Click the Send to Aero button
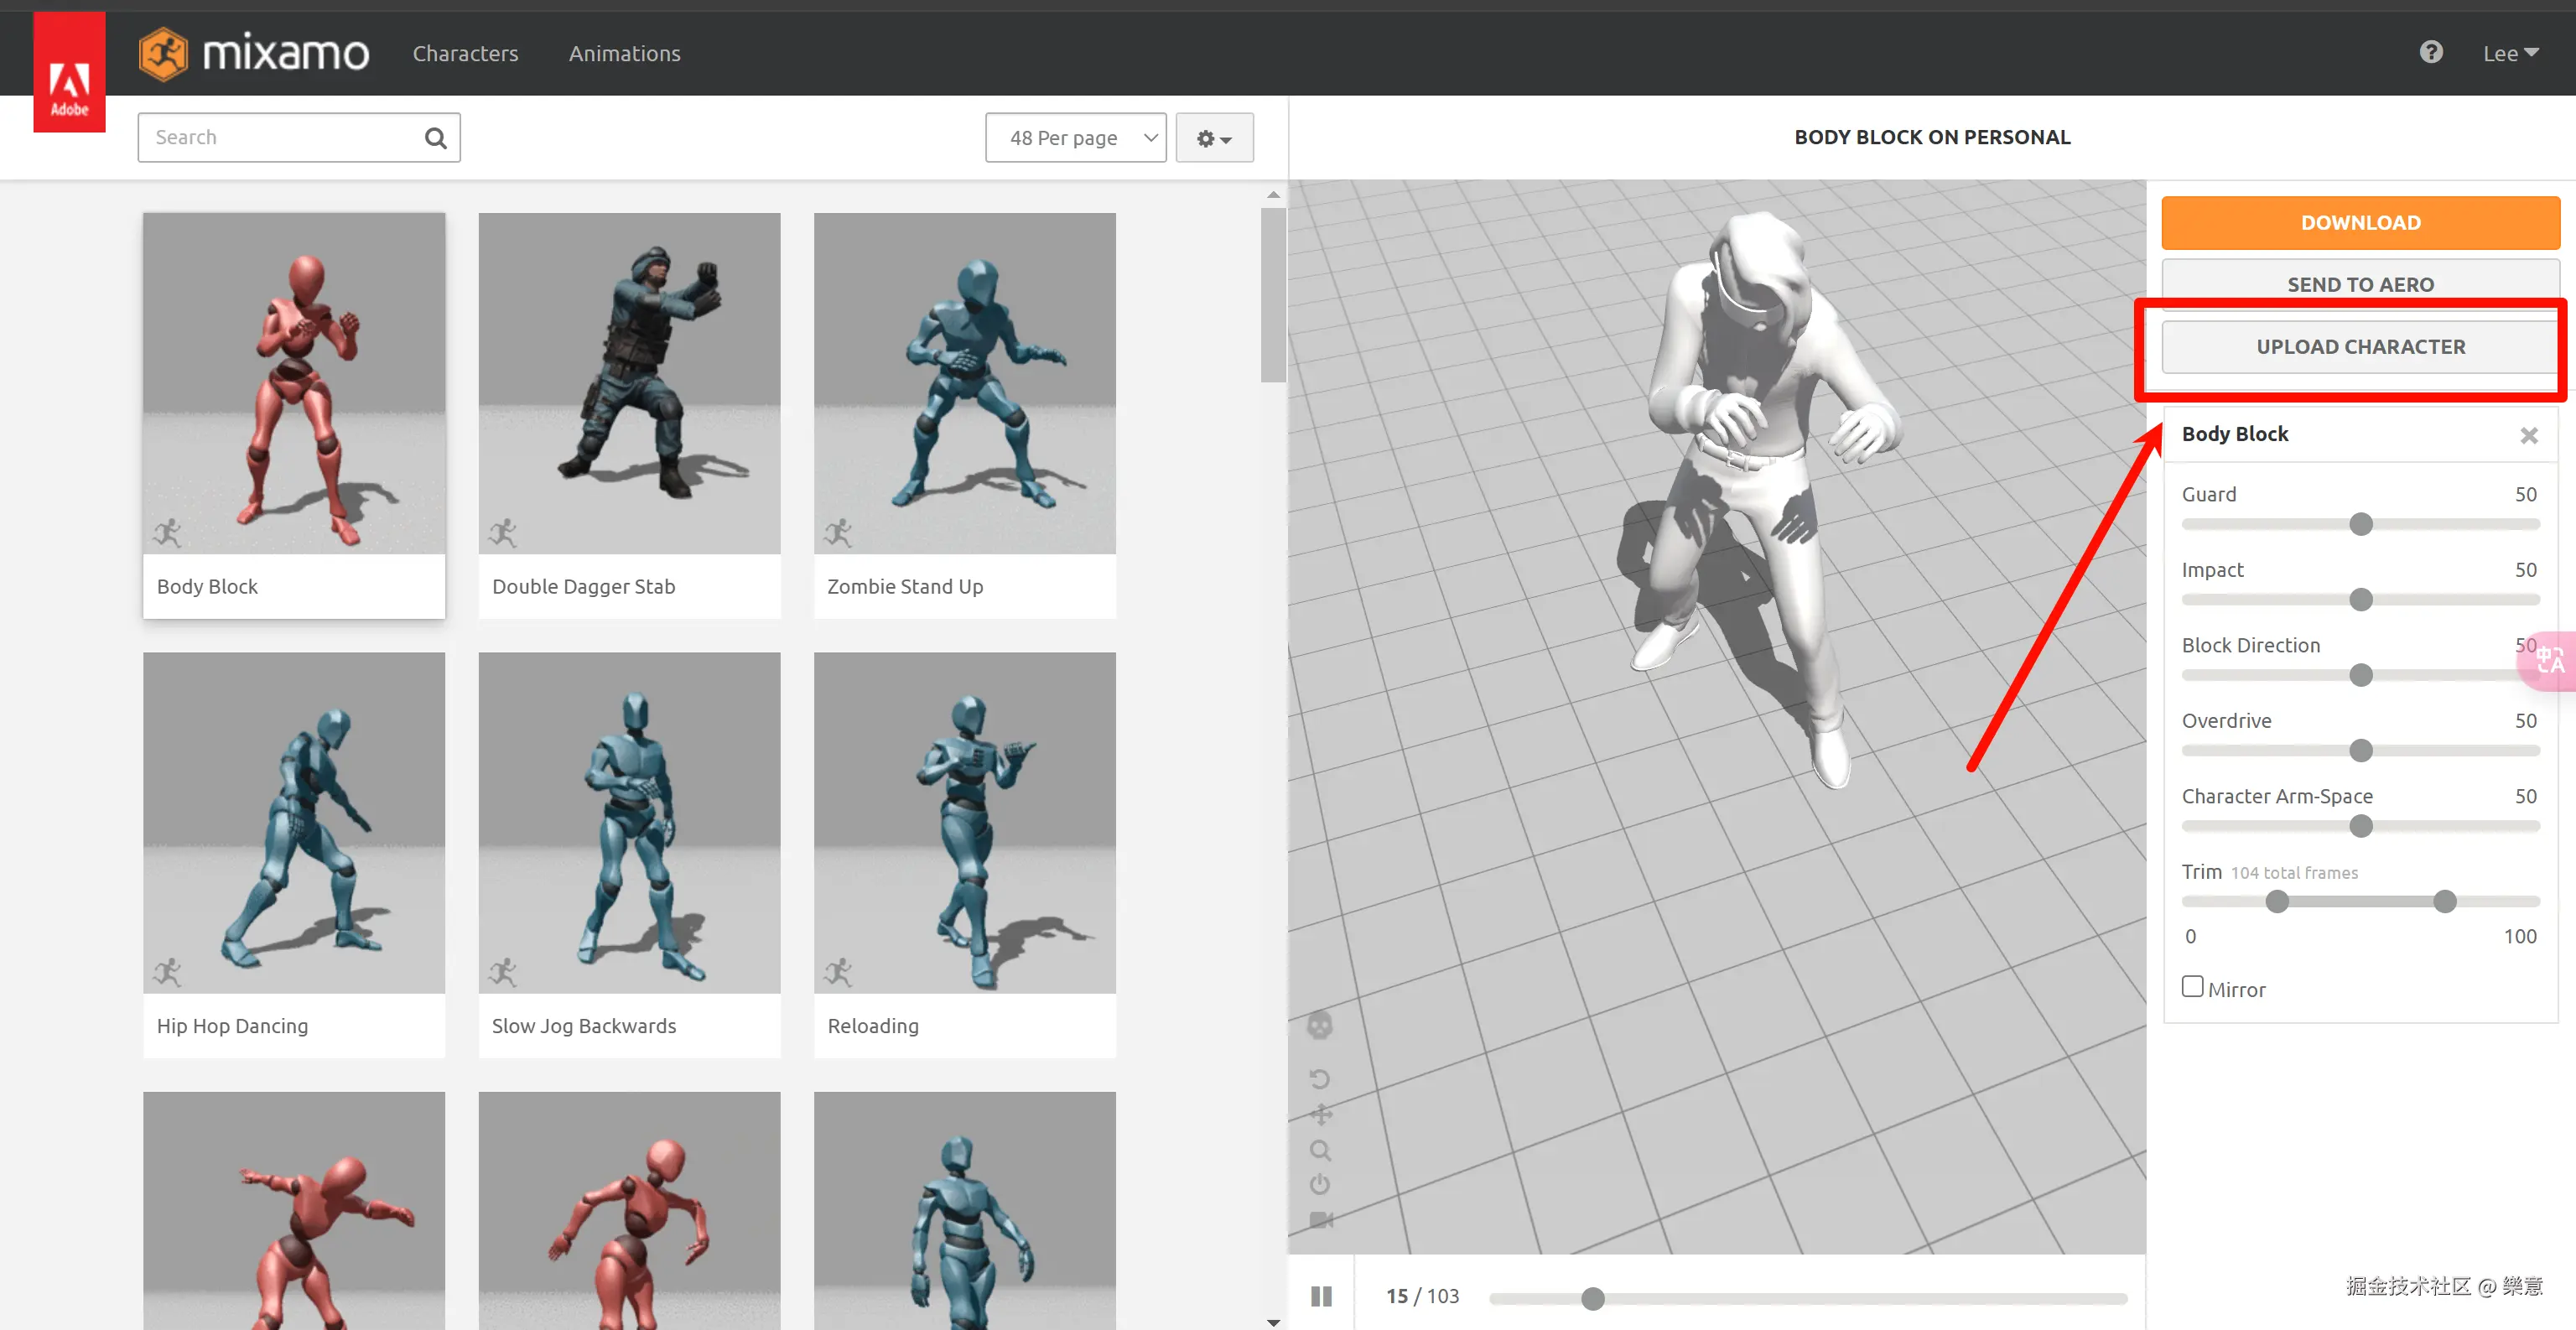This screenshot has width=2576, height=1330. (x=2360, y=284)
